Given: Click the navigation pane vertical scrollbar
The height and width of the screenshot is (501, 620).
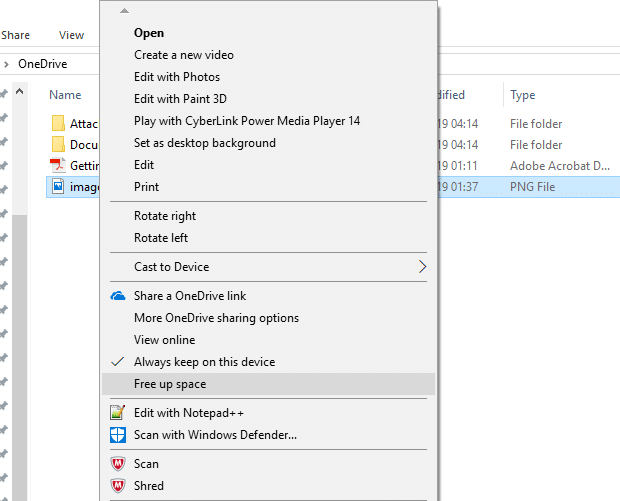Looking at the screenshot, I should point(20,300).
